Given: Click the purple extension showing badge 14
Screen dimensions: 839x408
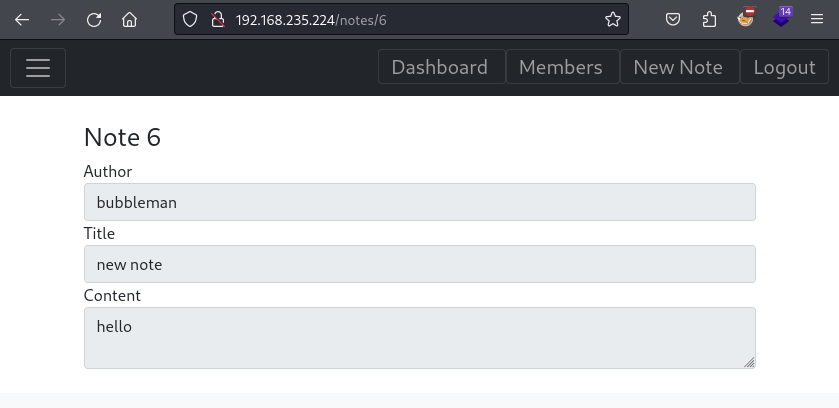Looking at the screenshot, I should point(782,17).
